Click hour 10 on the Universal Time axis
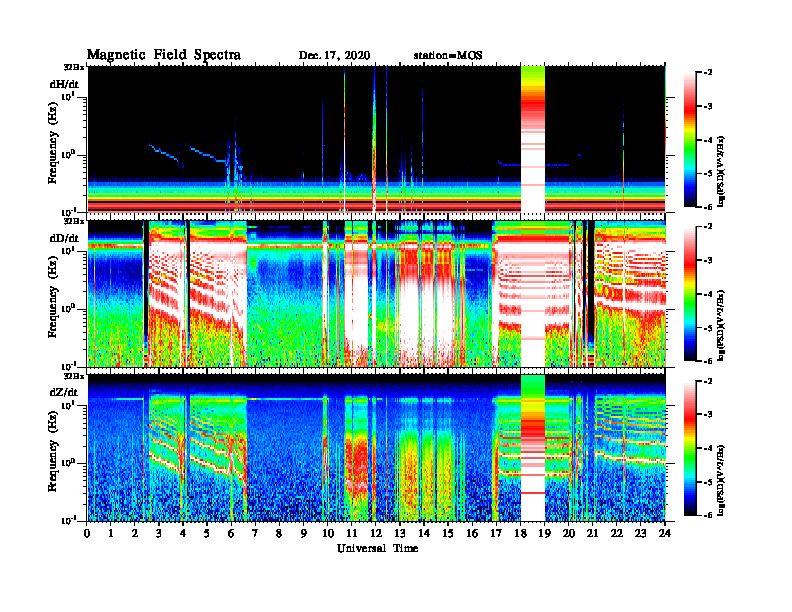 pyautogui.click(x=328, y=534)
